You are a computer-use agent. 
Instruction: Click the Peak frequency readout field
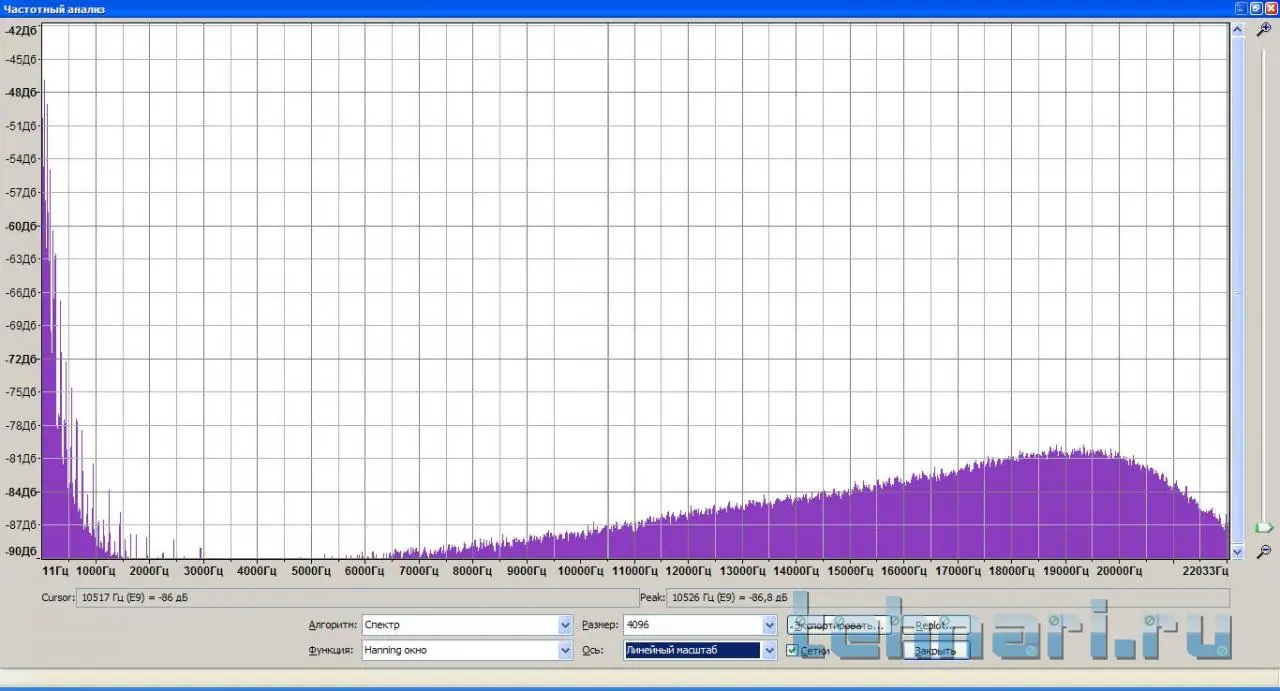tap(947, 597)
